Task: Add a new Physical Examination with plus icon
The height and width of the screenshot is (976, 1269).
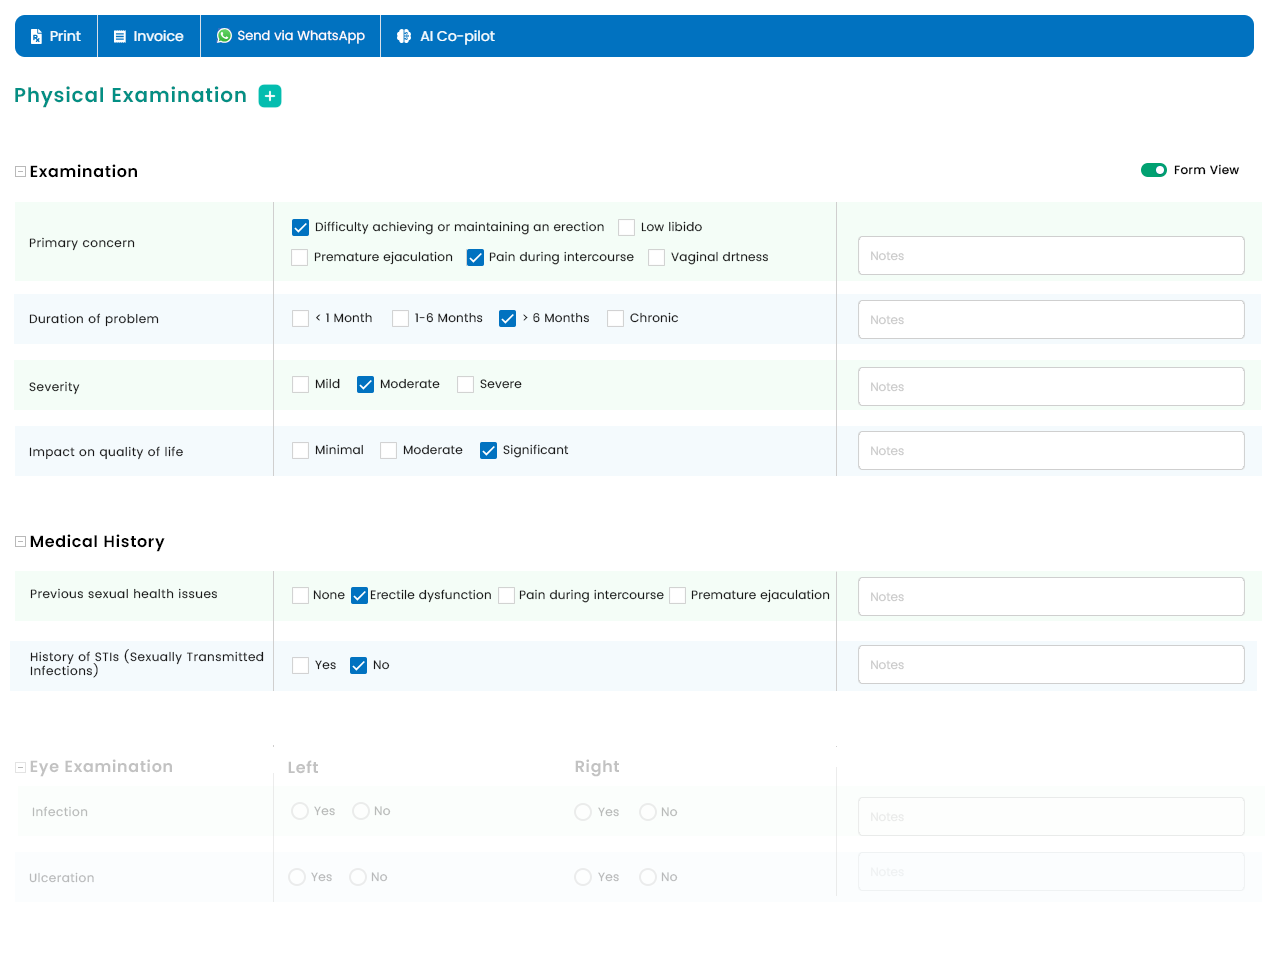Action: 270,96
